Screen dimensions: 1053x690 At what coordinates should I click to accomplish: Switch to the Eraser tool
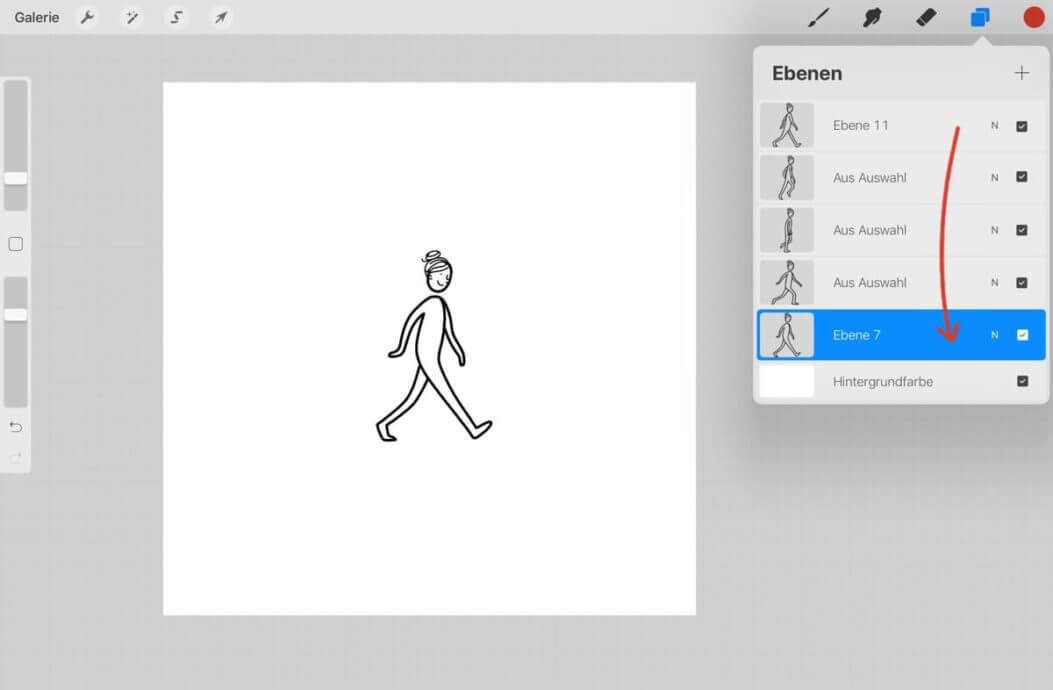tap(925, 17)
